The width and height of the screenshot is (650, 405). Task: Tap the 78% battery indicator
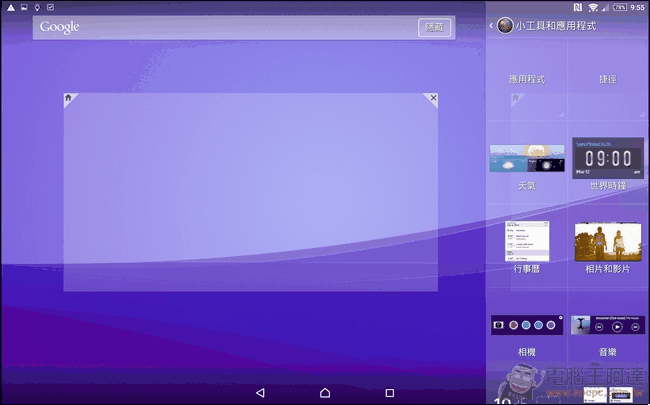620,7
